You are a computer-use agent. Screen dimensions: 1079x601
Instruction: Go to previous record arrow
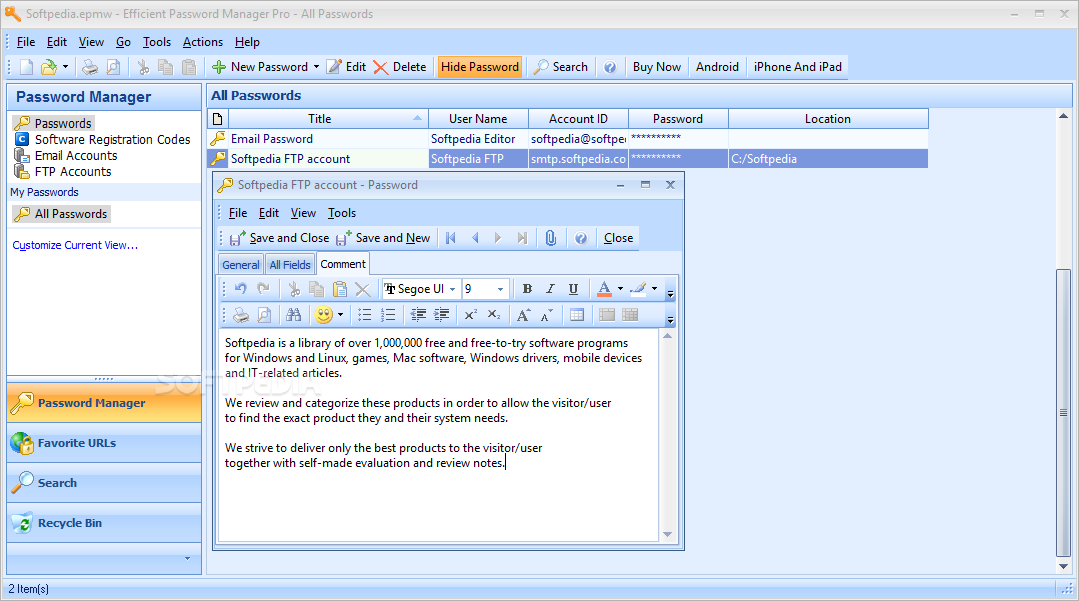click(x=475, y=238)
